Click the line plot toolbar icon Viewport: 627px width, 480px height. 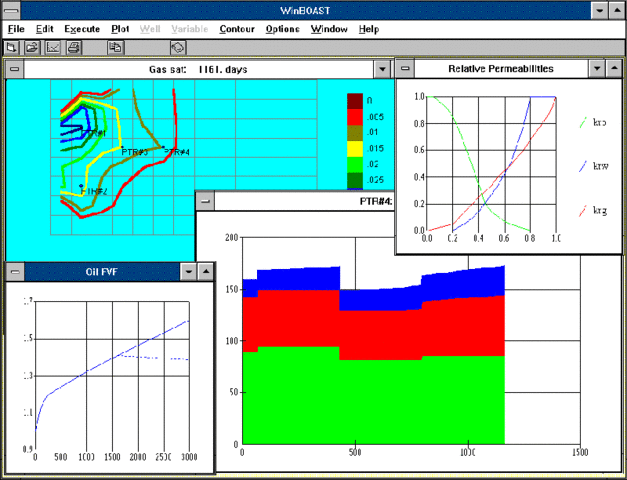click(53, 48)
